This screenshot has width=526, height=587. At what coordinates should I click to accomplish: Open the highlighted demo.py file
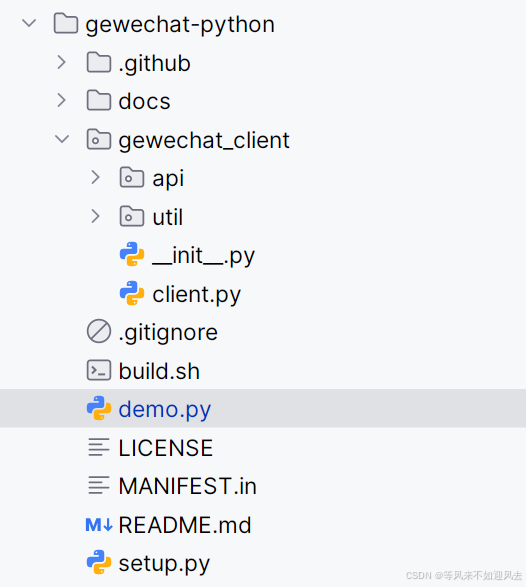(x=165, y=410)
